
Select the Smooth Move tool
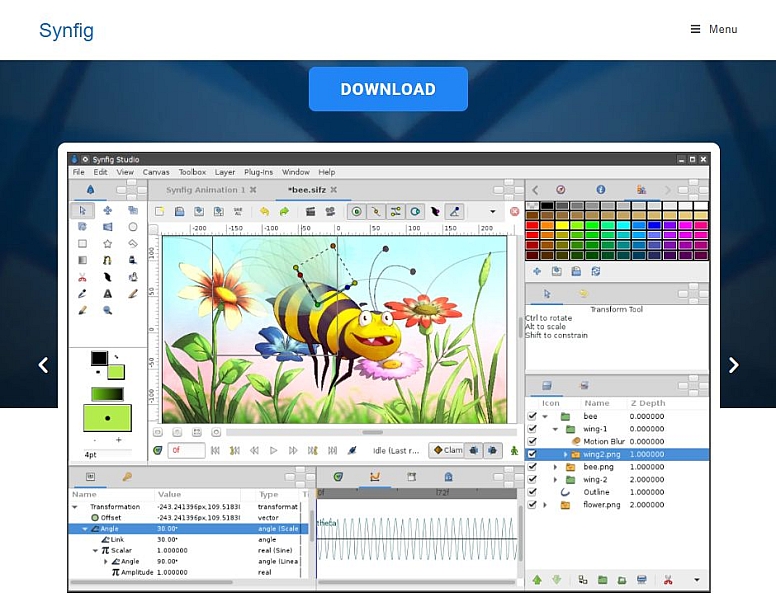point(107,210)
